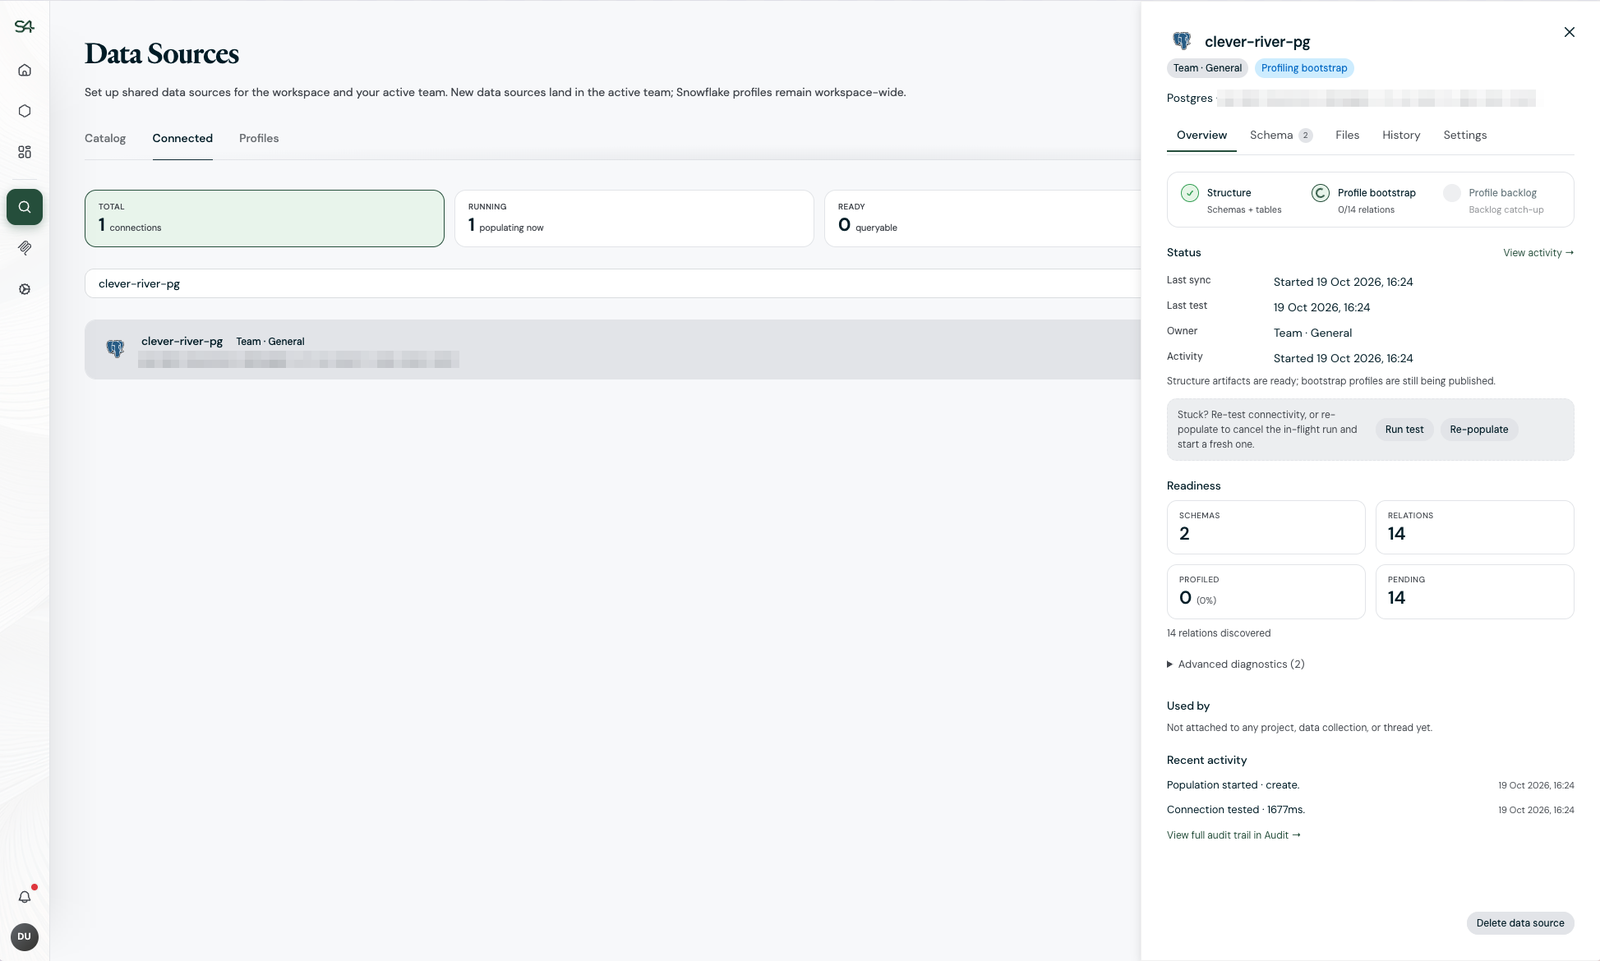This screenshot has width=1600, height=961.
Task: Click the S4 logo in the sidebar
Action: (24, 27)
